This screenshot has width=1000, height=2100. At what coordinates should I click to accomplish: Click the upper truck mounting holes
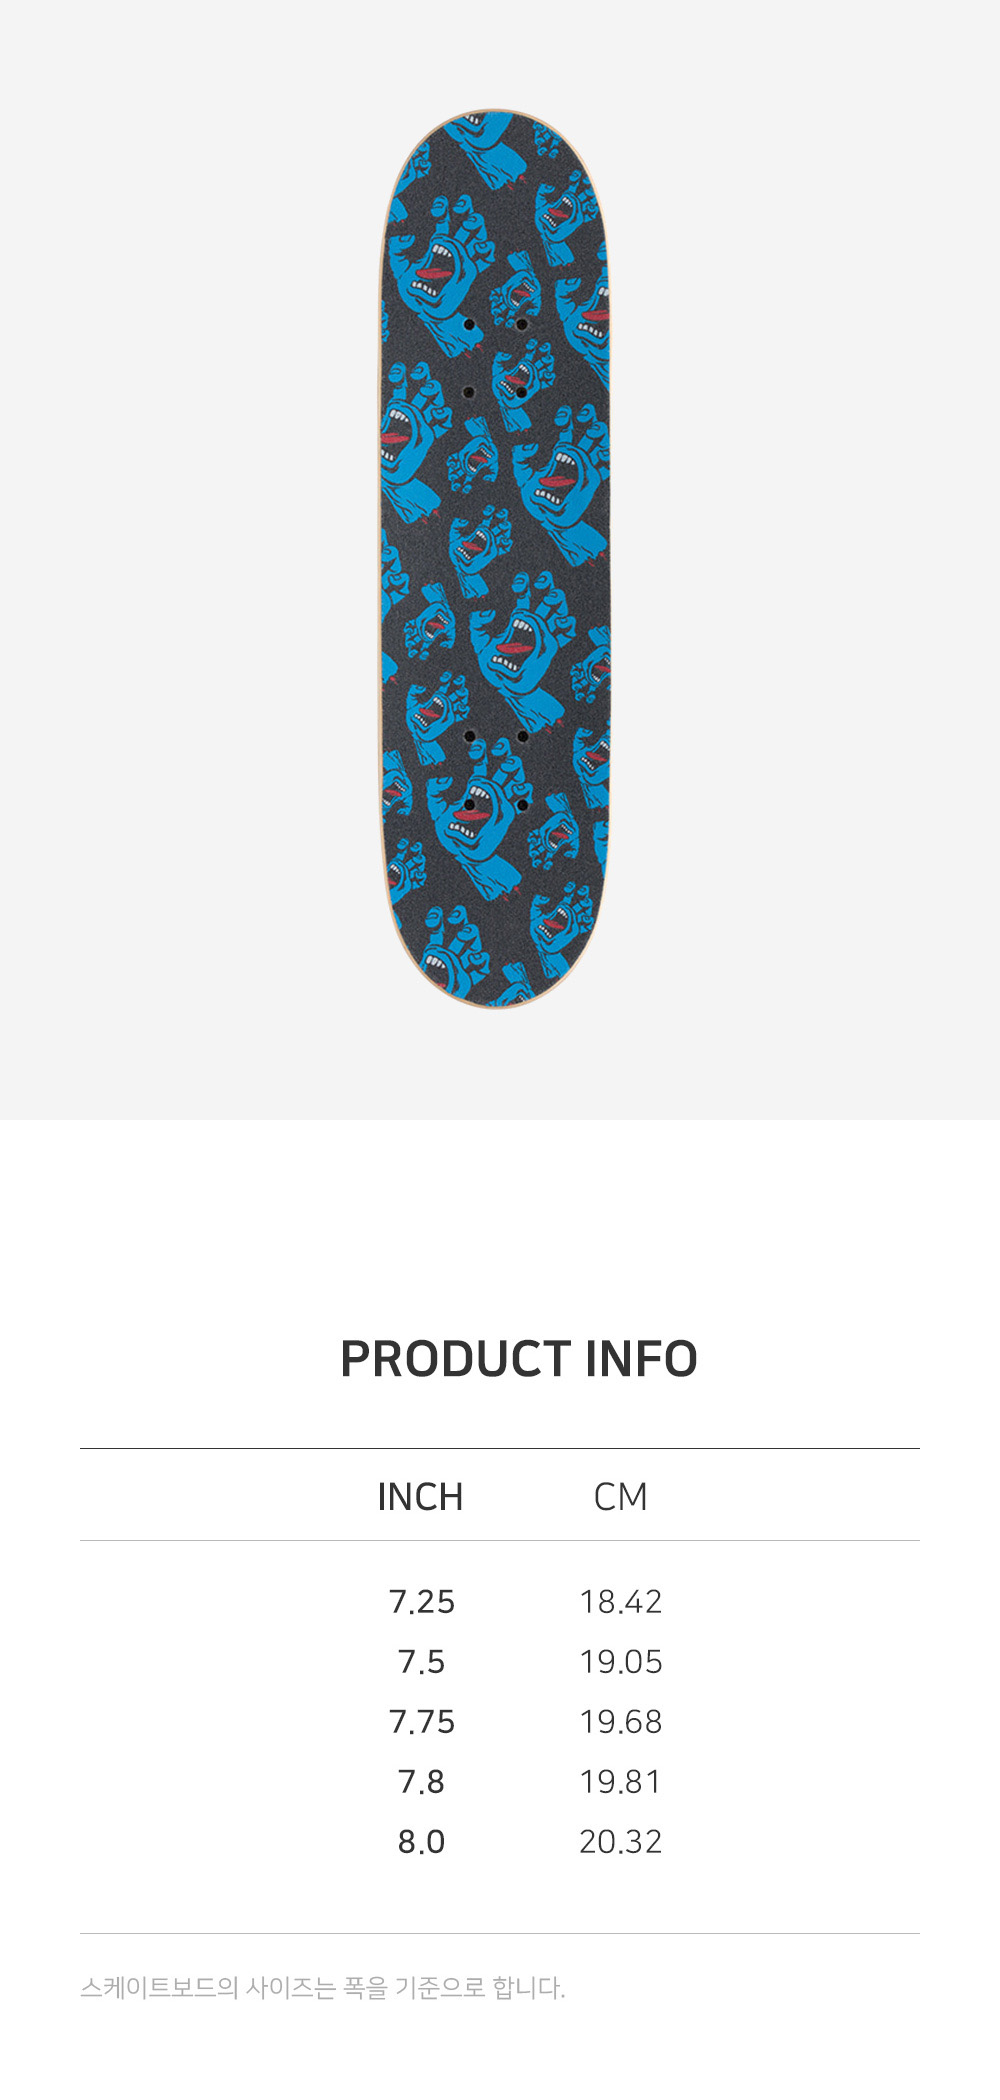click(x=495, y=358)
